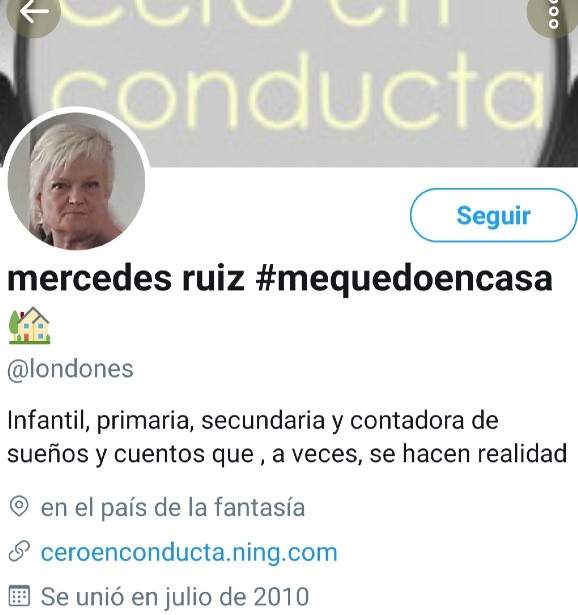Open the round profile photo
578x615 pixels.
76,181
